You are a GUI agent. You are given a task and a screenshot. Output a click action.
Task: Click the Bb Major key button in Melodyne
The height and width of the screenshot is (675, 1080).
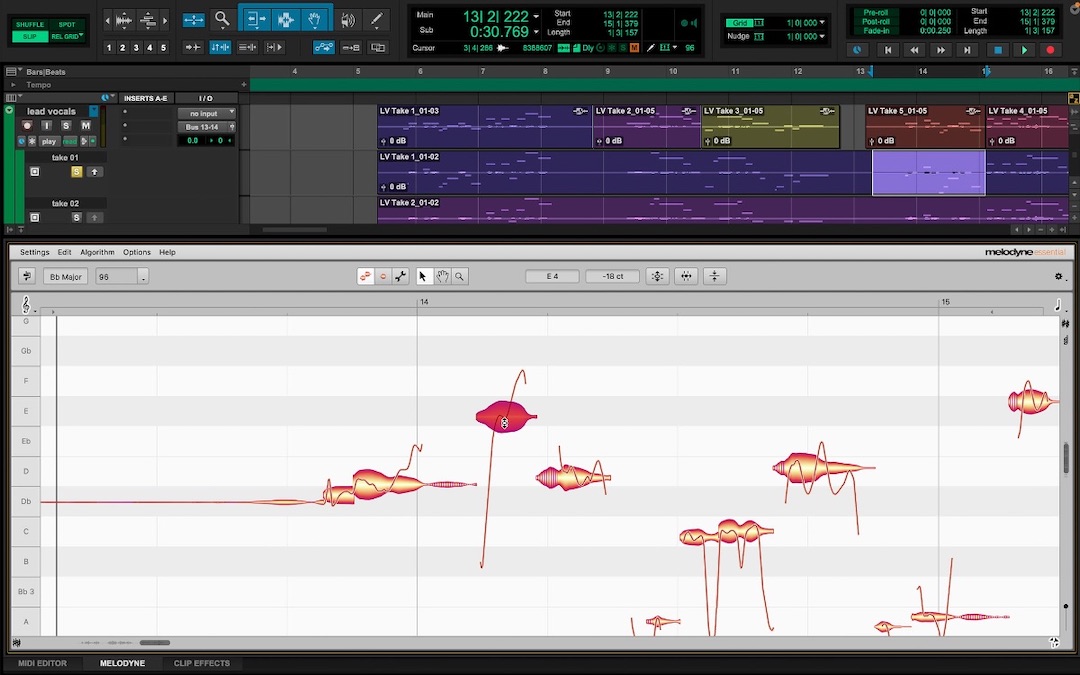point(65,276)
